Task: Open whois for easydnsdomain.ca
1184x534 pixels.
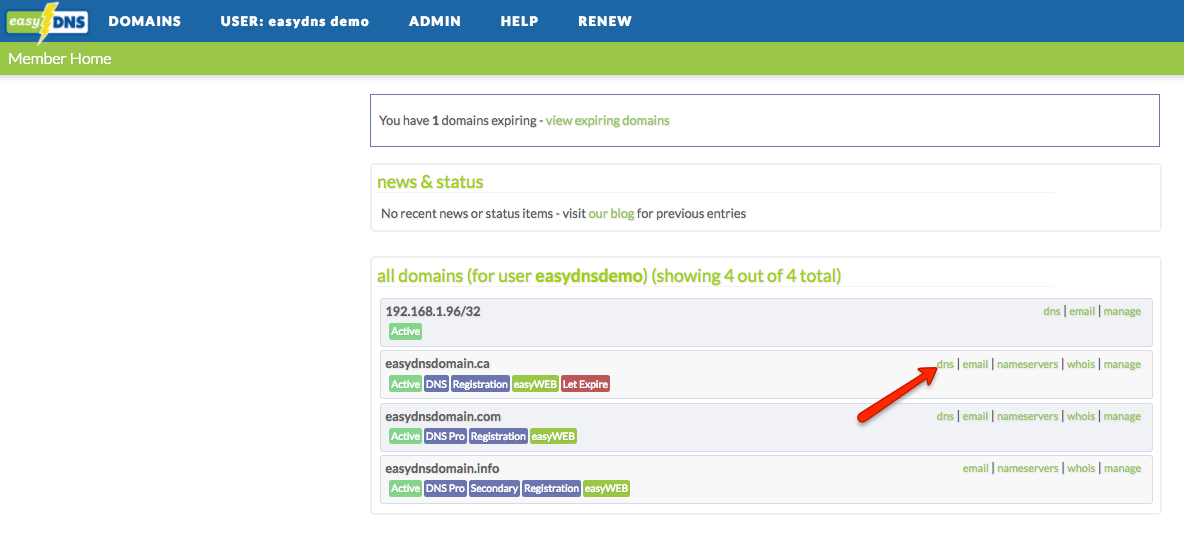Action: coord(1081,364)
